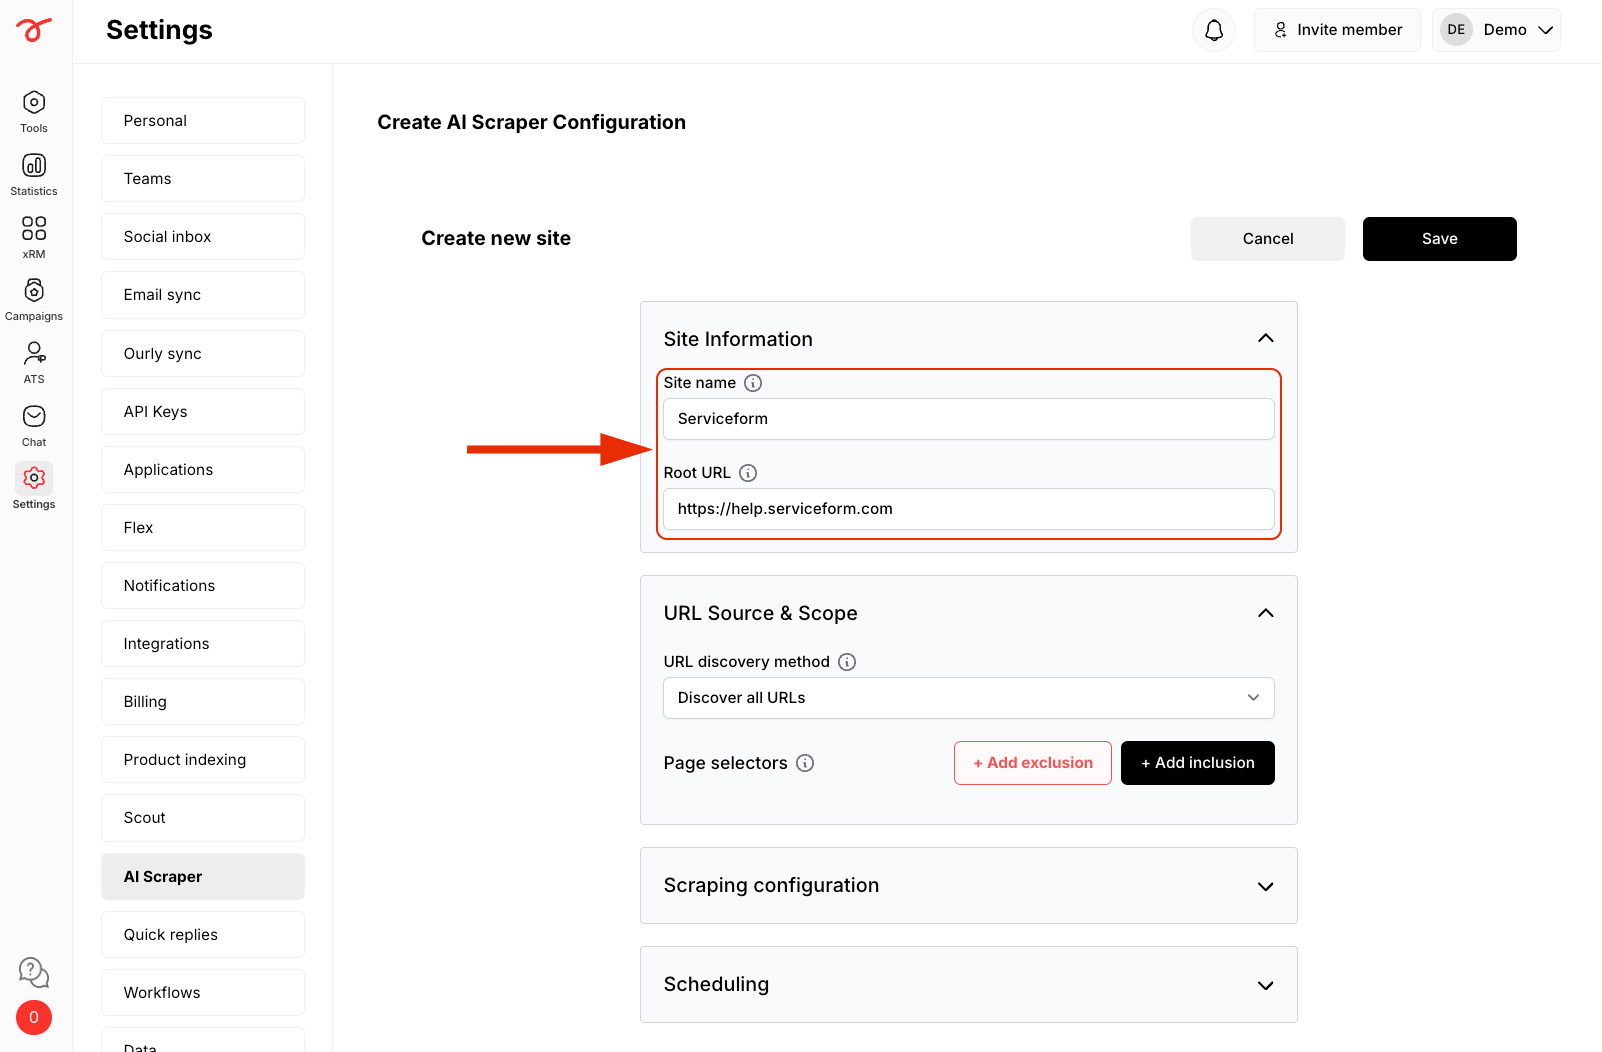Open notifications bell
The width and height of the screenshot is (1602, 1052).
(x=1214, y=30)
